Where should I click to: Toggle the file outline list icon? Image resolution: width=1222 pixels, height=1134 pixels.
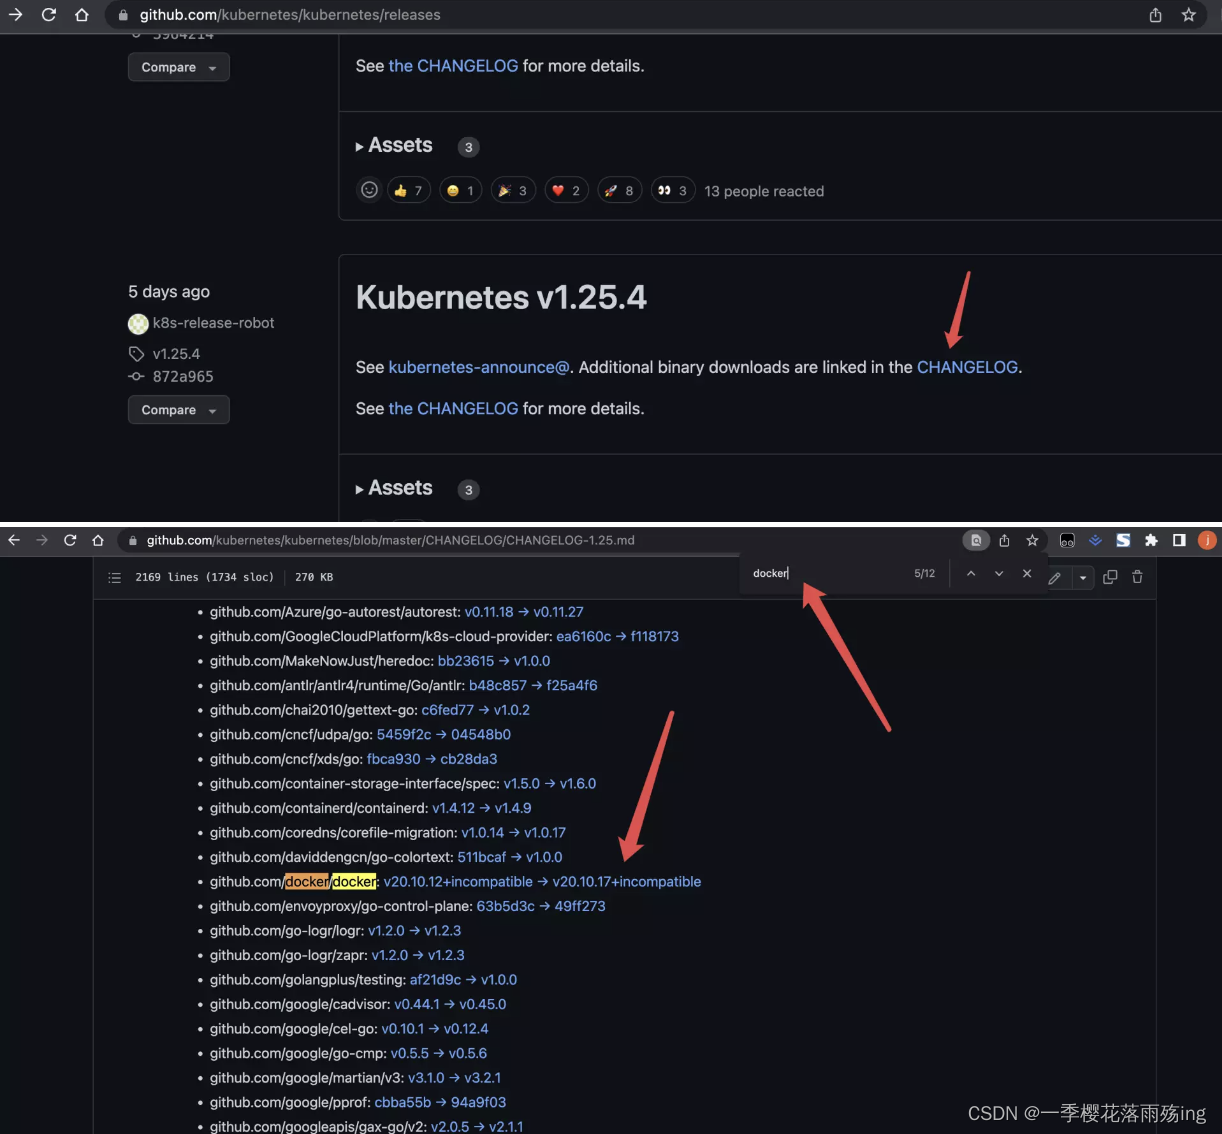click(x=114, y=577)
